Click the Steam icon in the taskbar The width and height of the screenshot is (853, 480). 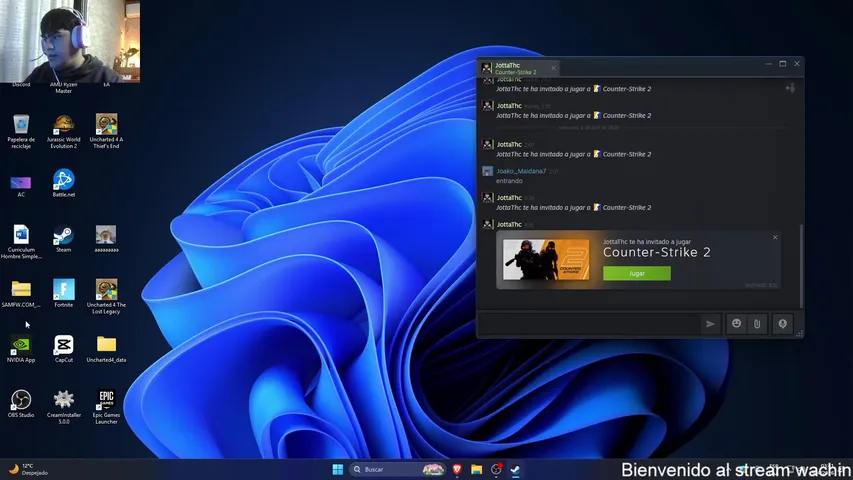(515, 469)
